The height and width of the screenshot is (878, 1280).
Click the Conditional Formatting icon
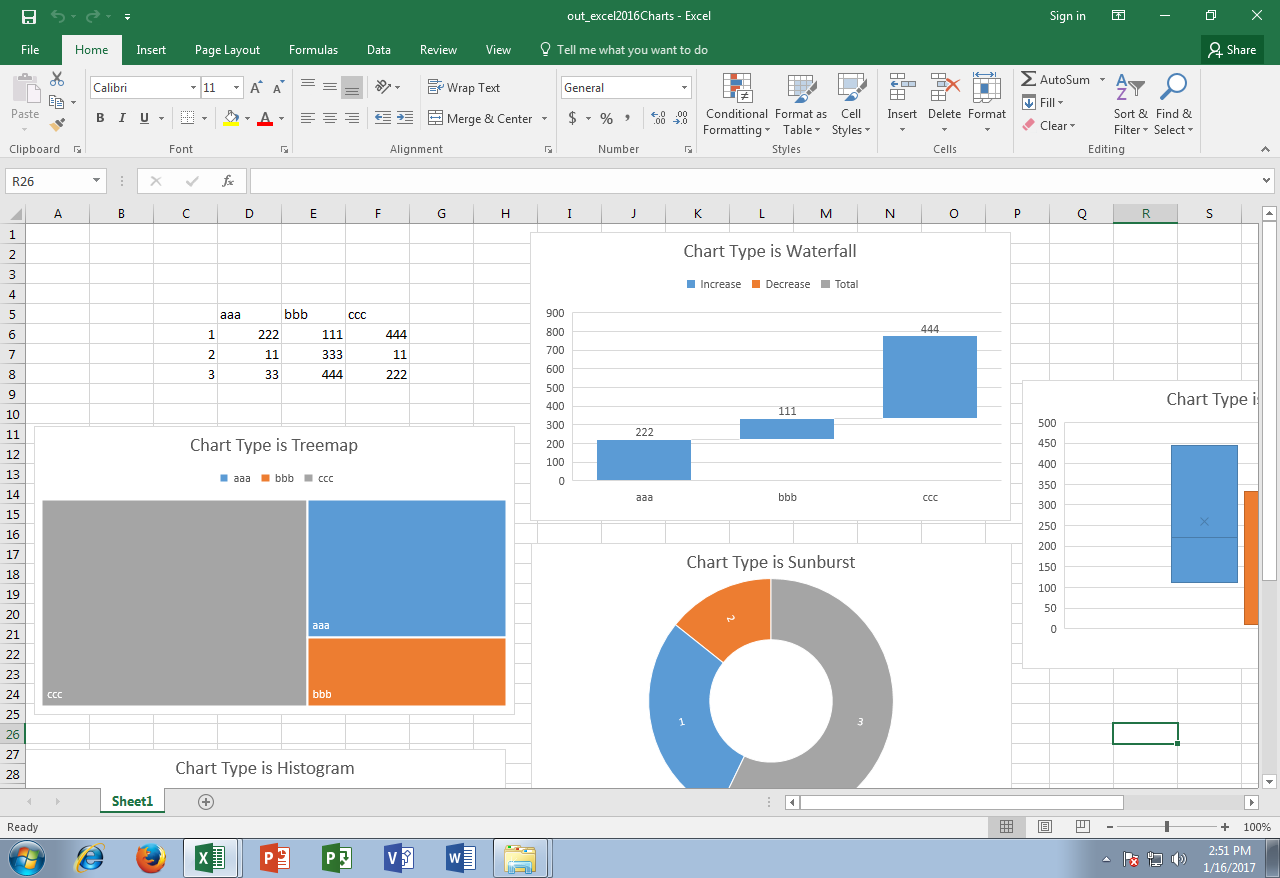click(737, 89)
